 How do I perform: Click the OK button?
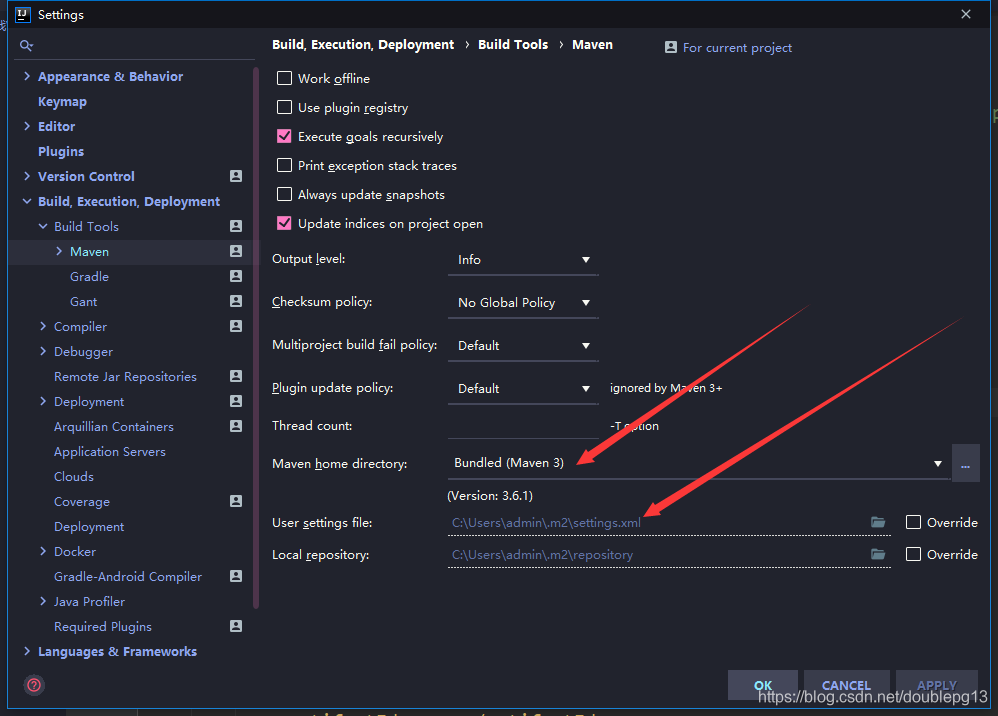pos(763,685)
